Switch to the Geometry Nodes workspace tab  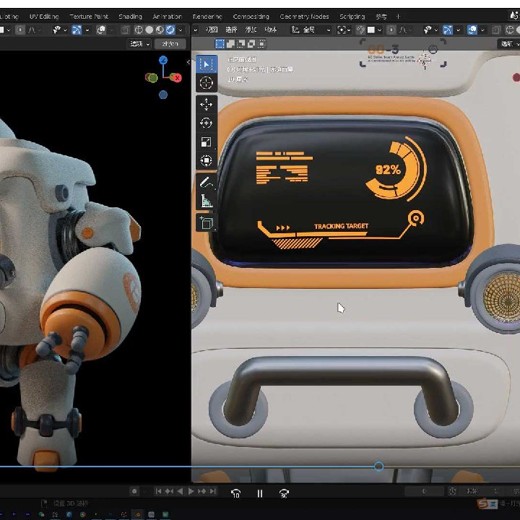coord(304,16)
